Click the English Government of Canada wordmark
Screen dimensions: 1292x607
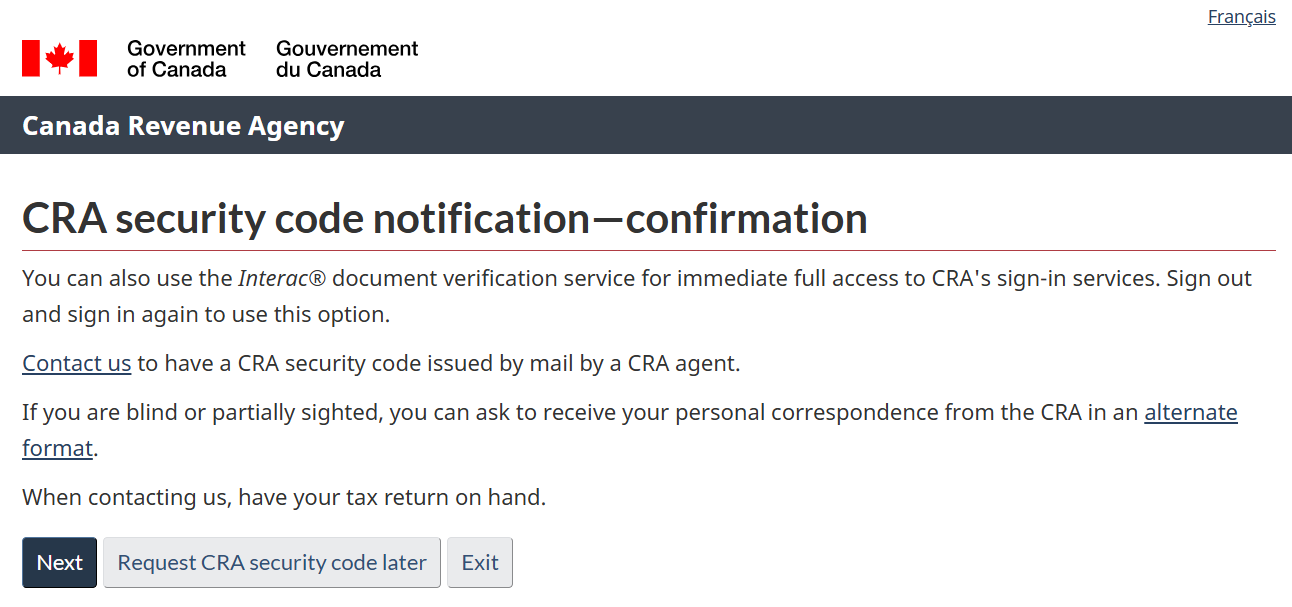[x=186, y=59]
